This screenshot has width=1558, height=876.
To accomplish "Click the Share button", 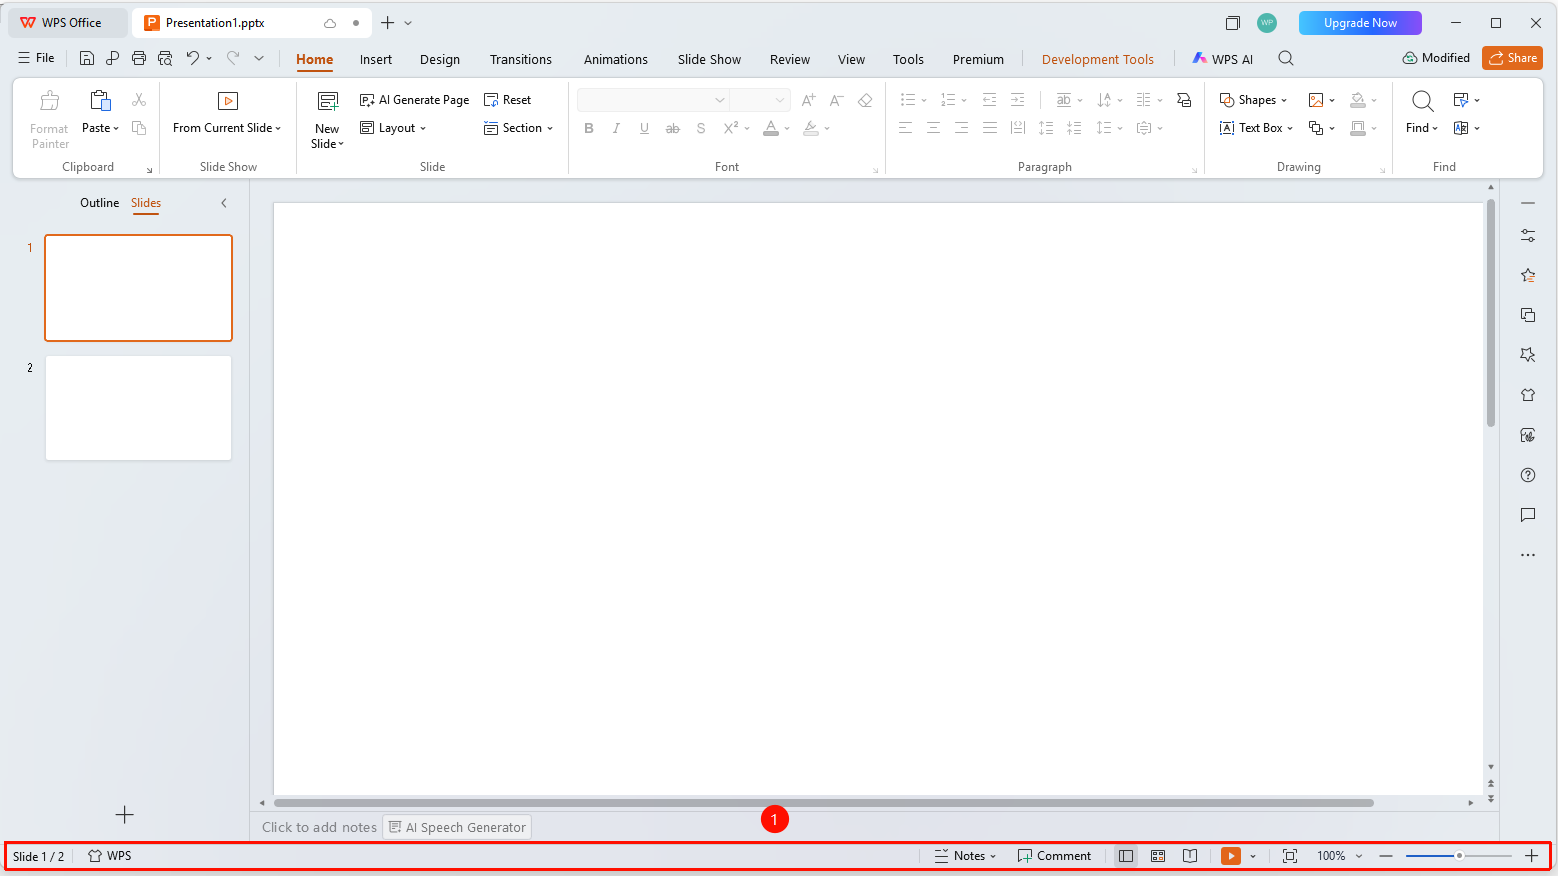I will [1513, 58].
